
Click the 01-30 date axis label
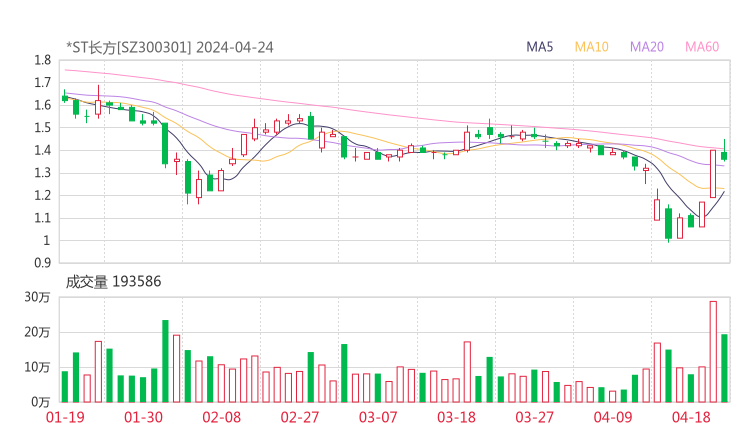pos(143,417)
